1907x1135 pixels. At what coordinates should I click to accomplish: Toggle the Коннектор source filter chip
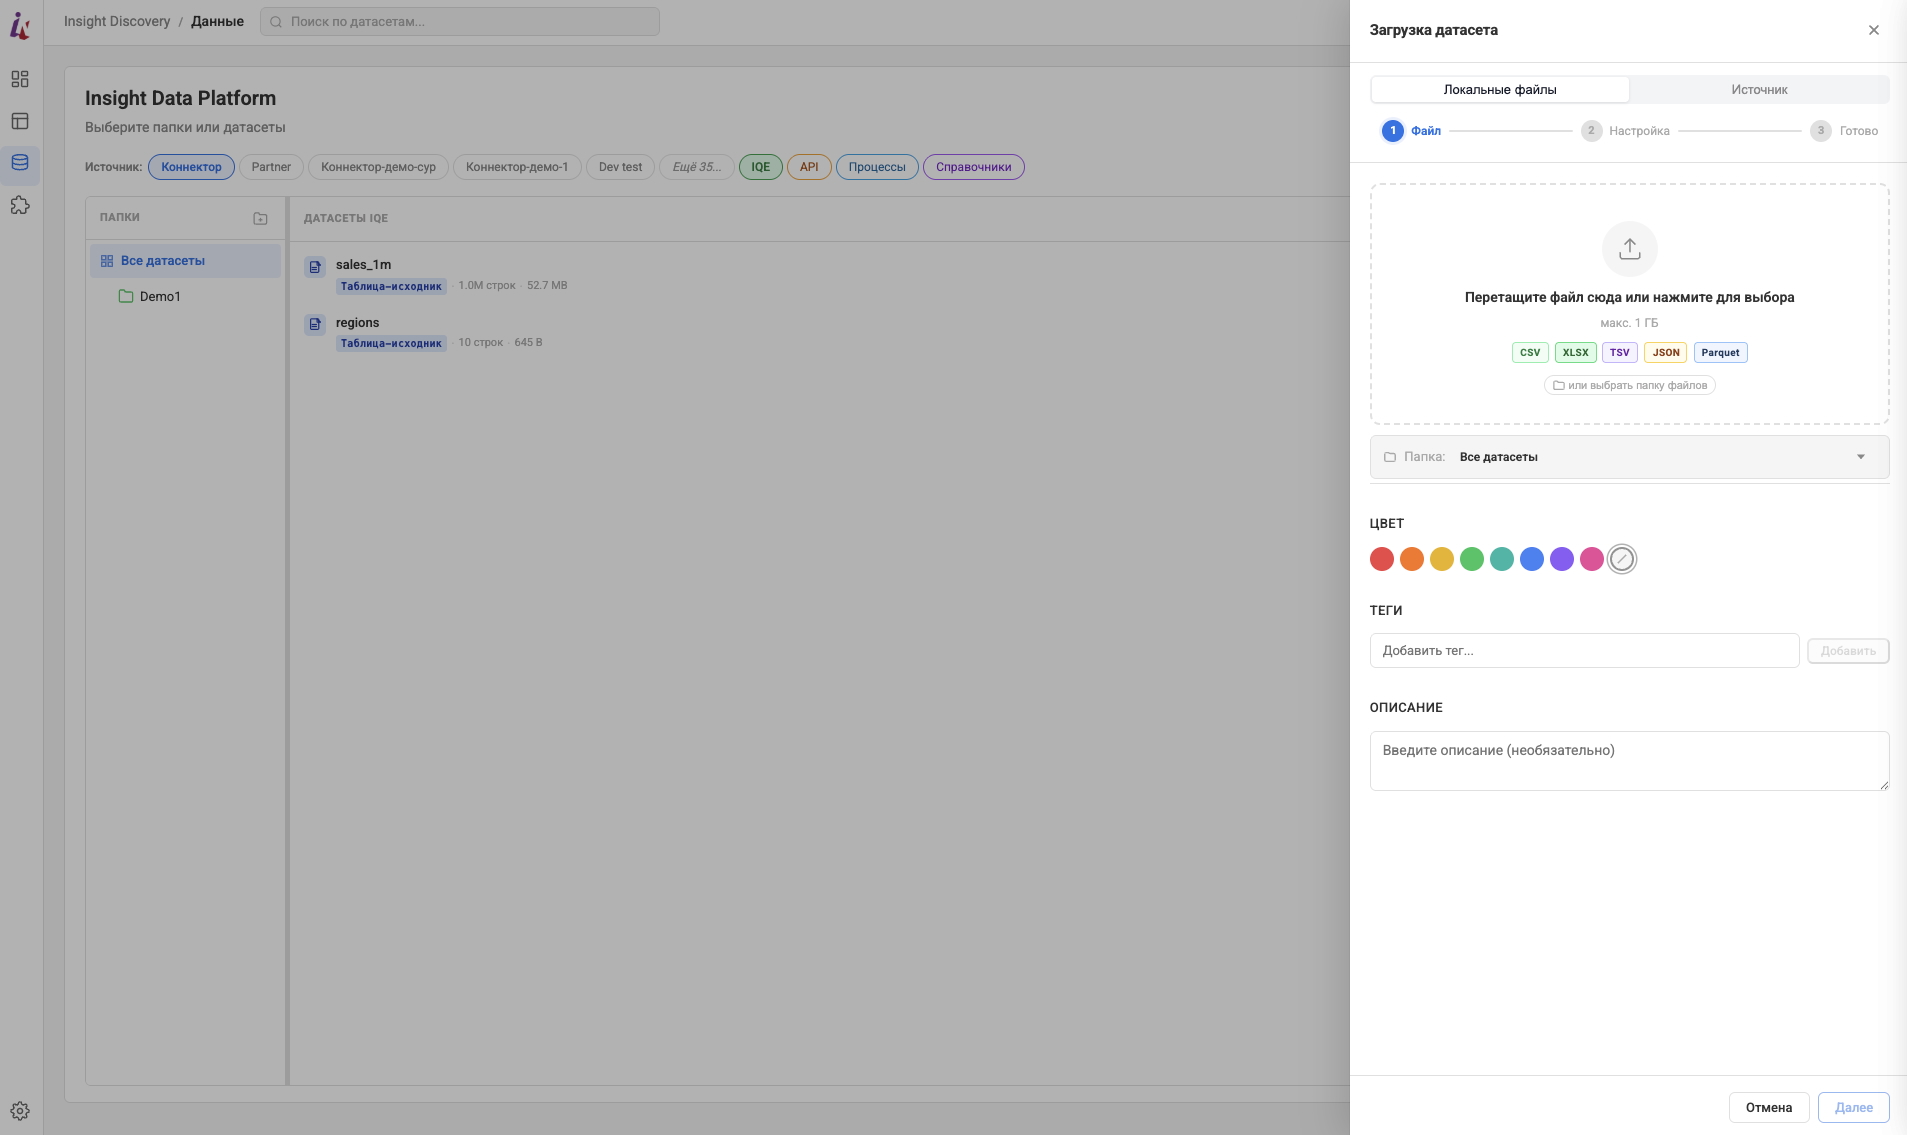pyautogui.click(x=191, y=167)
